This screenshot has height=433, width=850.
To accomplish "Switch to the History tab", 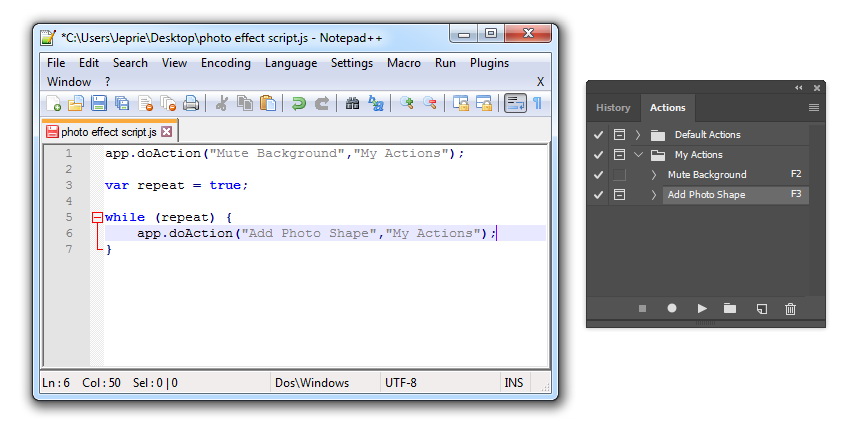I will (613, 107).
